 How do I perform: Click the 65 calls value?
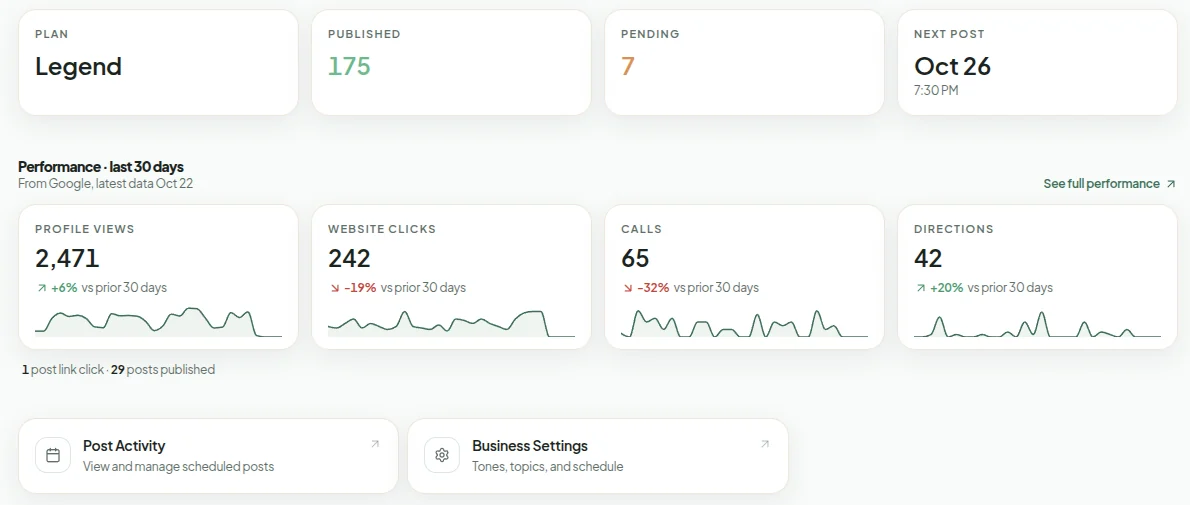[x=635, y=259]
